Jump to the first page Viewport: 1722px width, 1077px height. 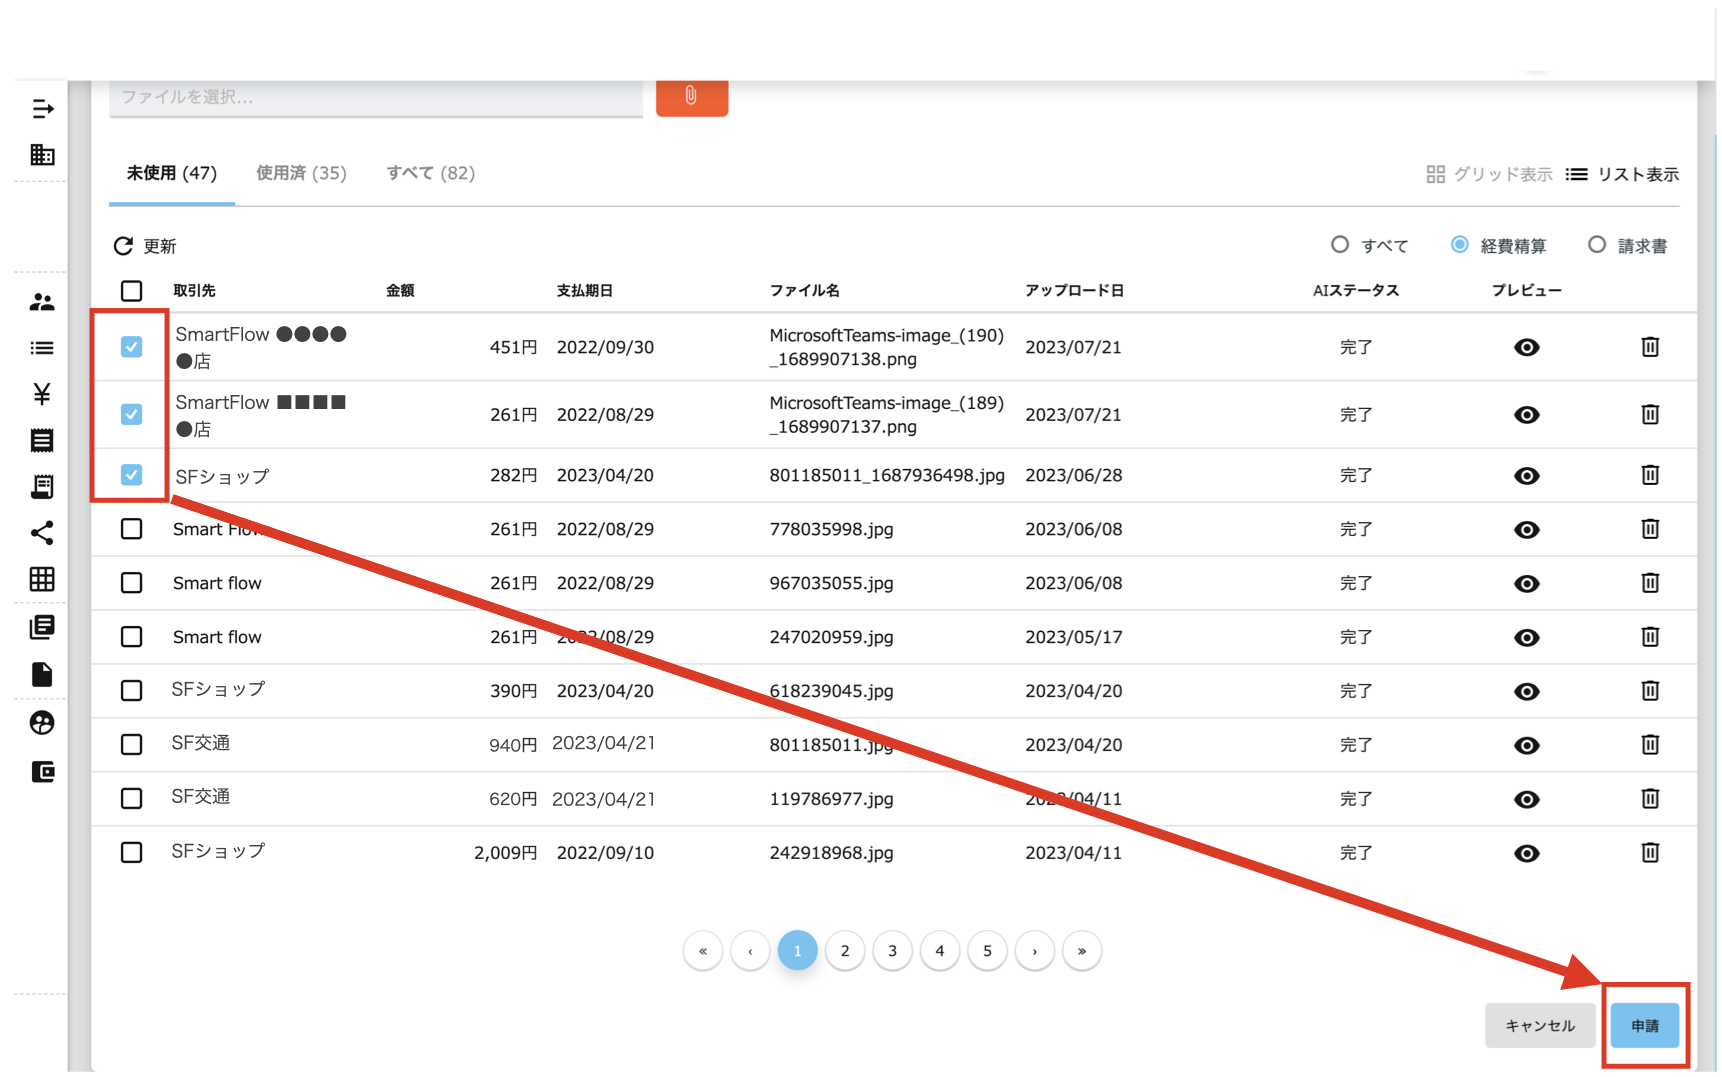pos(703,951)
